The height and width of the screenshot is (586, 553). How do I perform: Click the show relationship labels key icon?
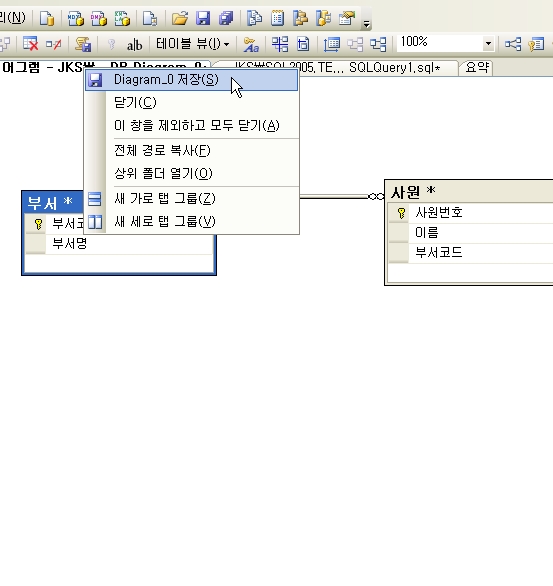(251, 44)
